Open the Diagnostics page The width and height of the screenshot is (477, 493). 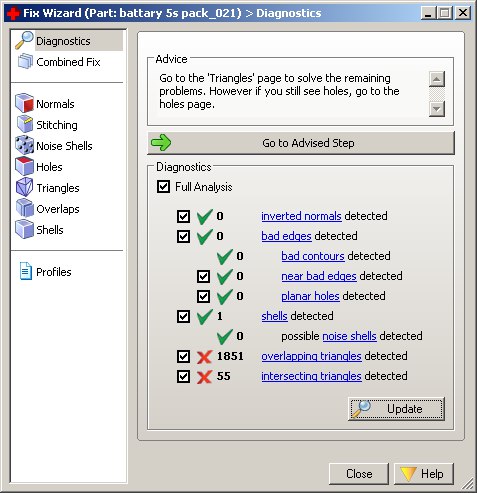click(69, 41)
